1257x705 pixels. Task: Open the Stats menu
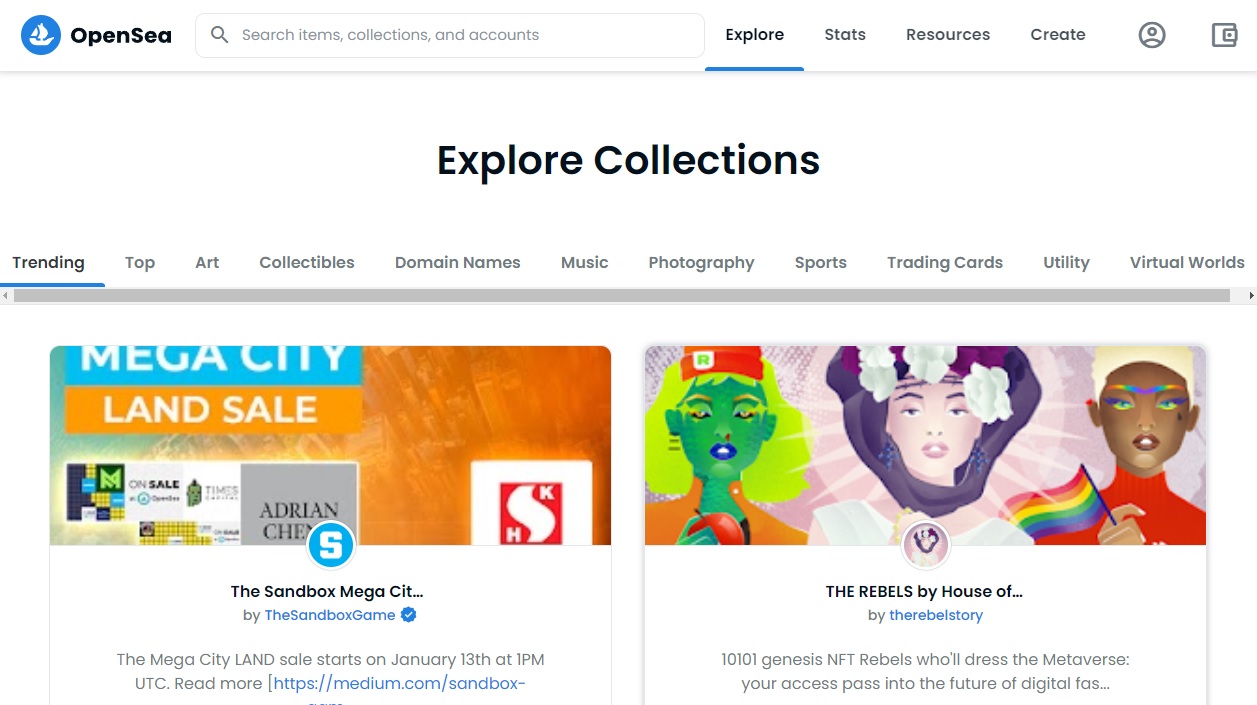tap(845, 35)
